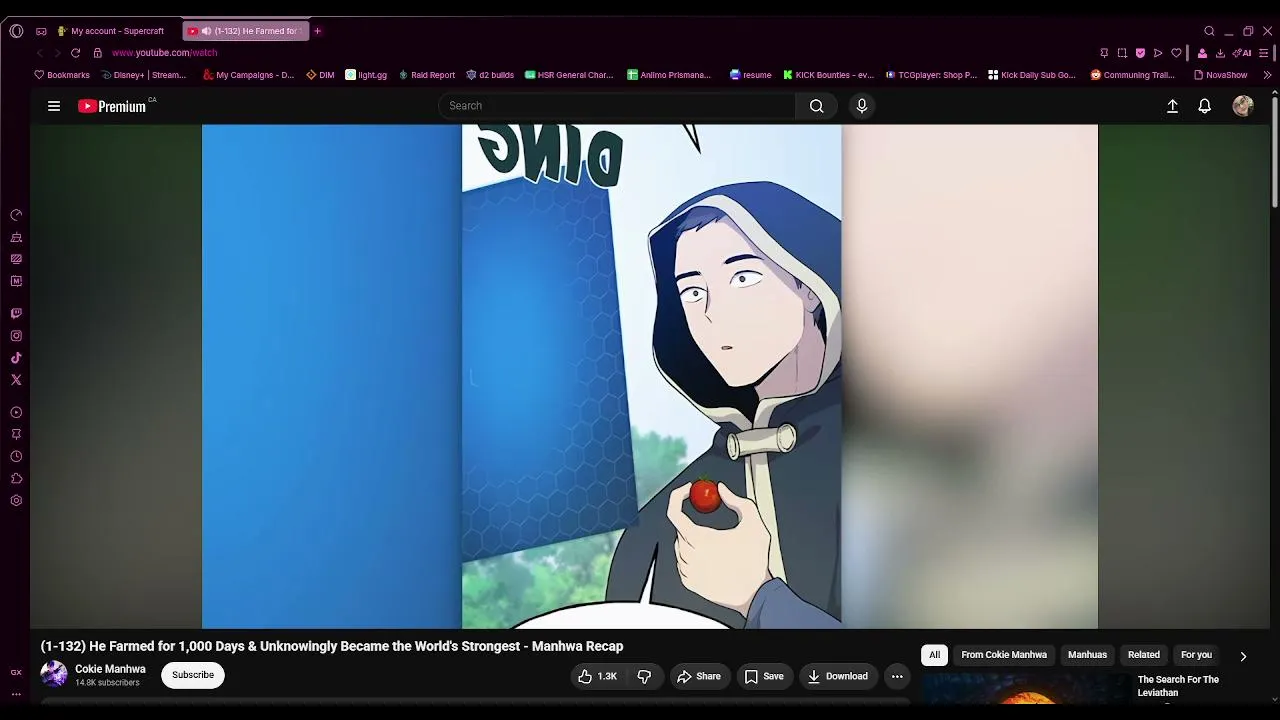The height and width of the screenshot is (720, 1280).
Task: Show next filter chips arrow
Action: (1243, 656)
